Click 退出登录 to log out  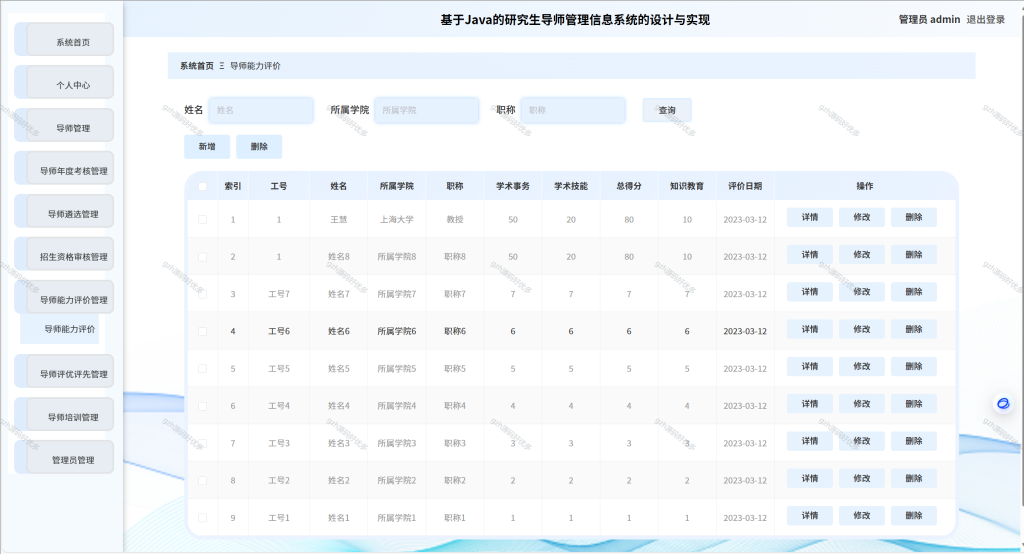(985, 20)
